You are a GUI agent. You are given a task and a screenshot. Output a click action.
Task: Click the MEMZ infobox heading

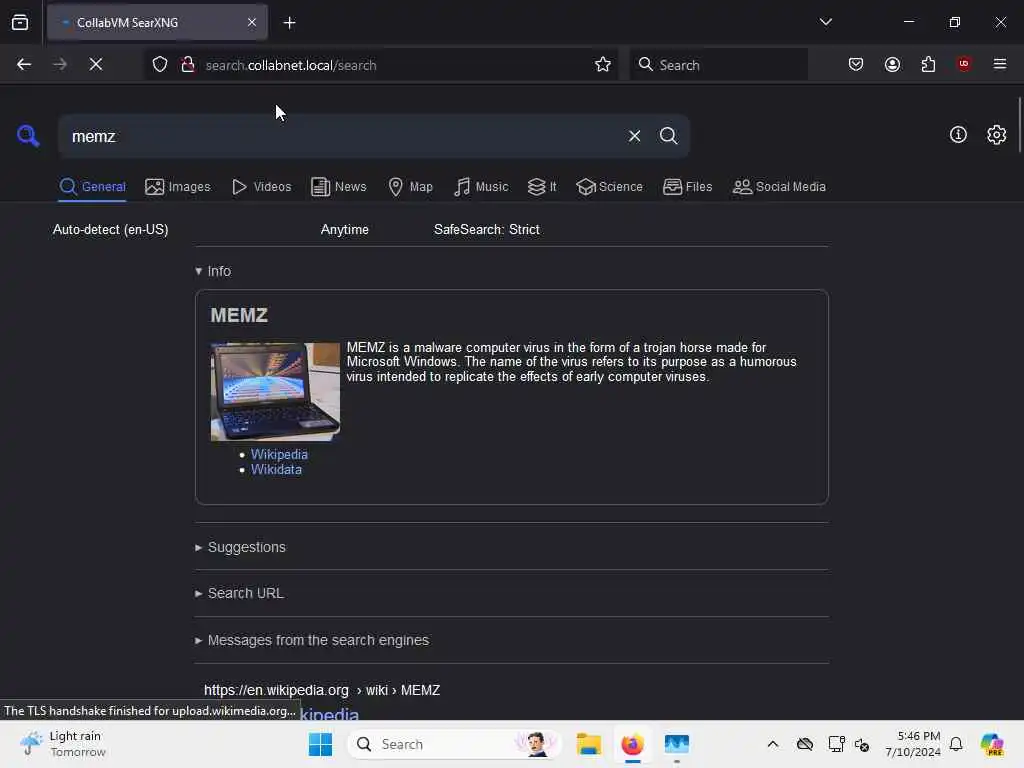click(239, 315)
